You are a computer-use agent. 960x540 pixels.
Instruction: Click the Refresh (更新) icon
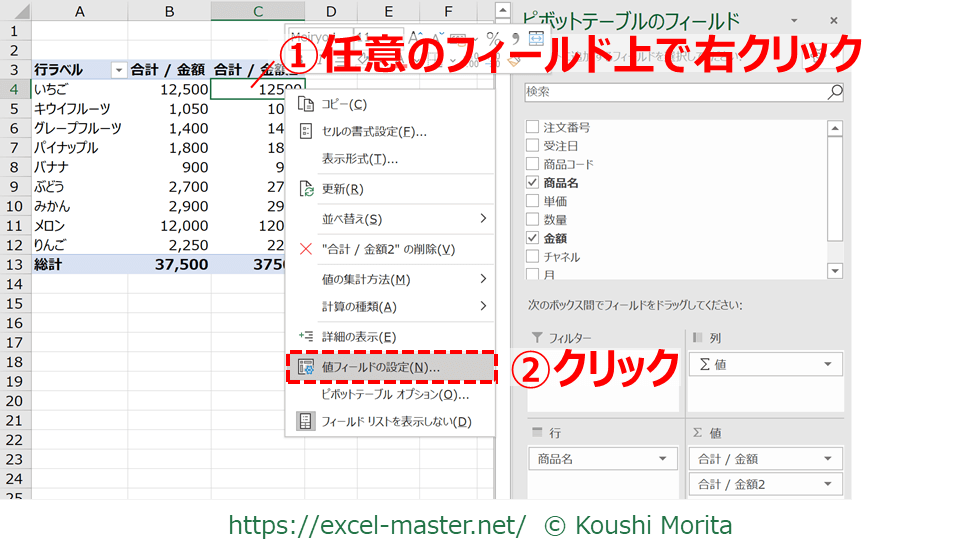[306, 189]
